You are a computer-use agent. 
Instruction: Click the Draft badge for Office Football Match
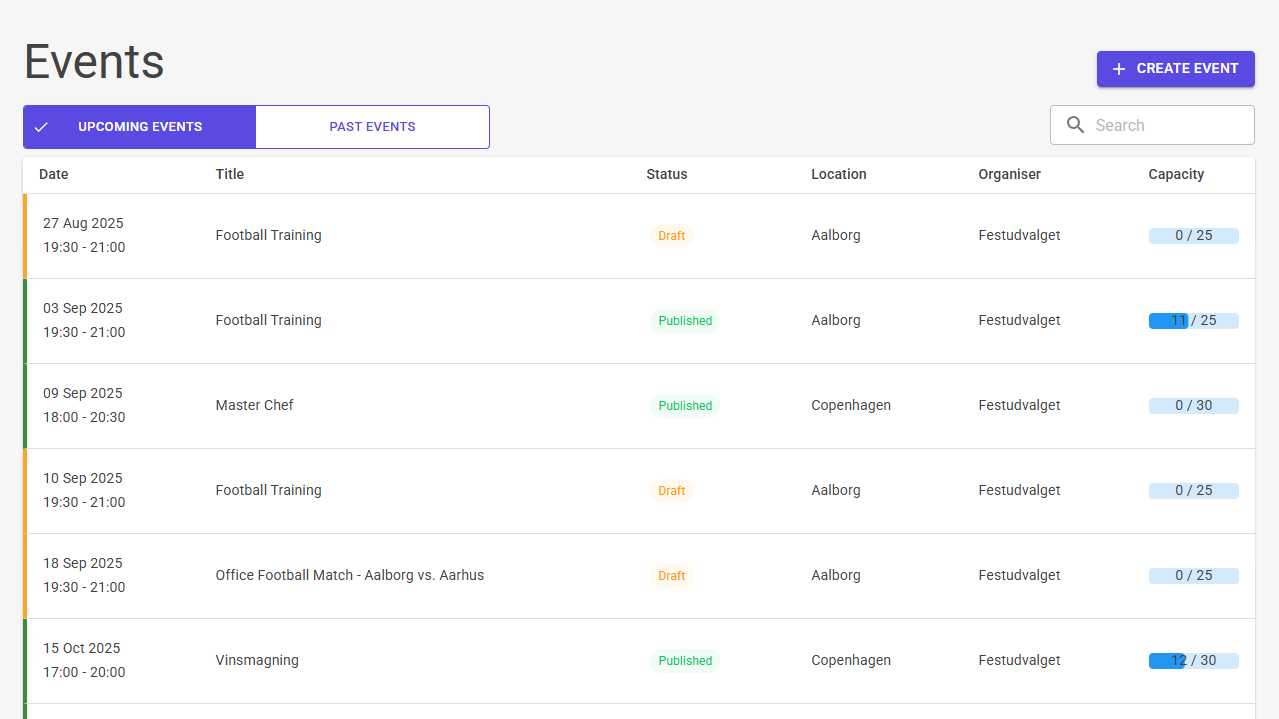click(x=672, y=576)
